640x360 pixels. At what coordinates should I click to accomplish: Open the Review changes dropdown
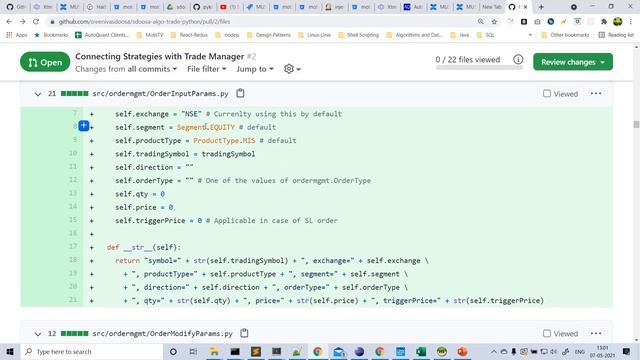point(573,62)
